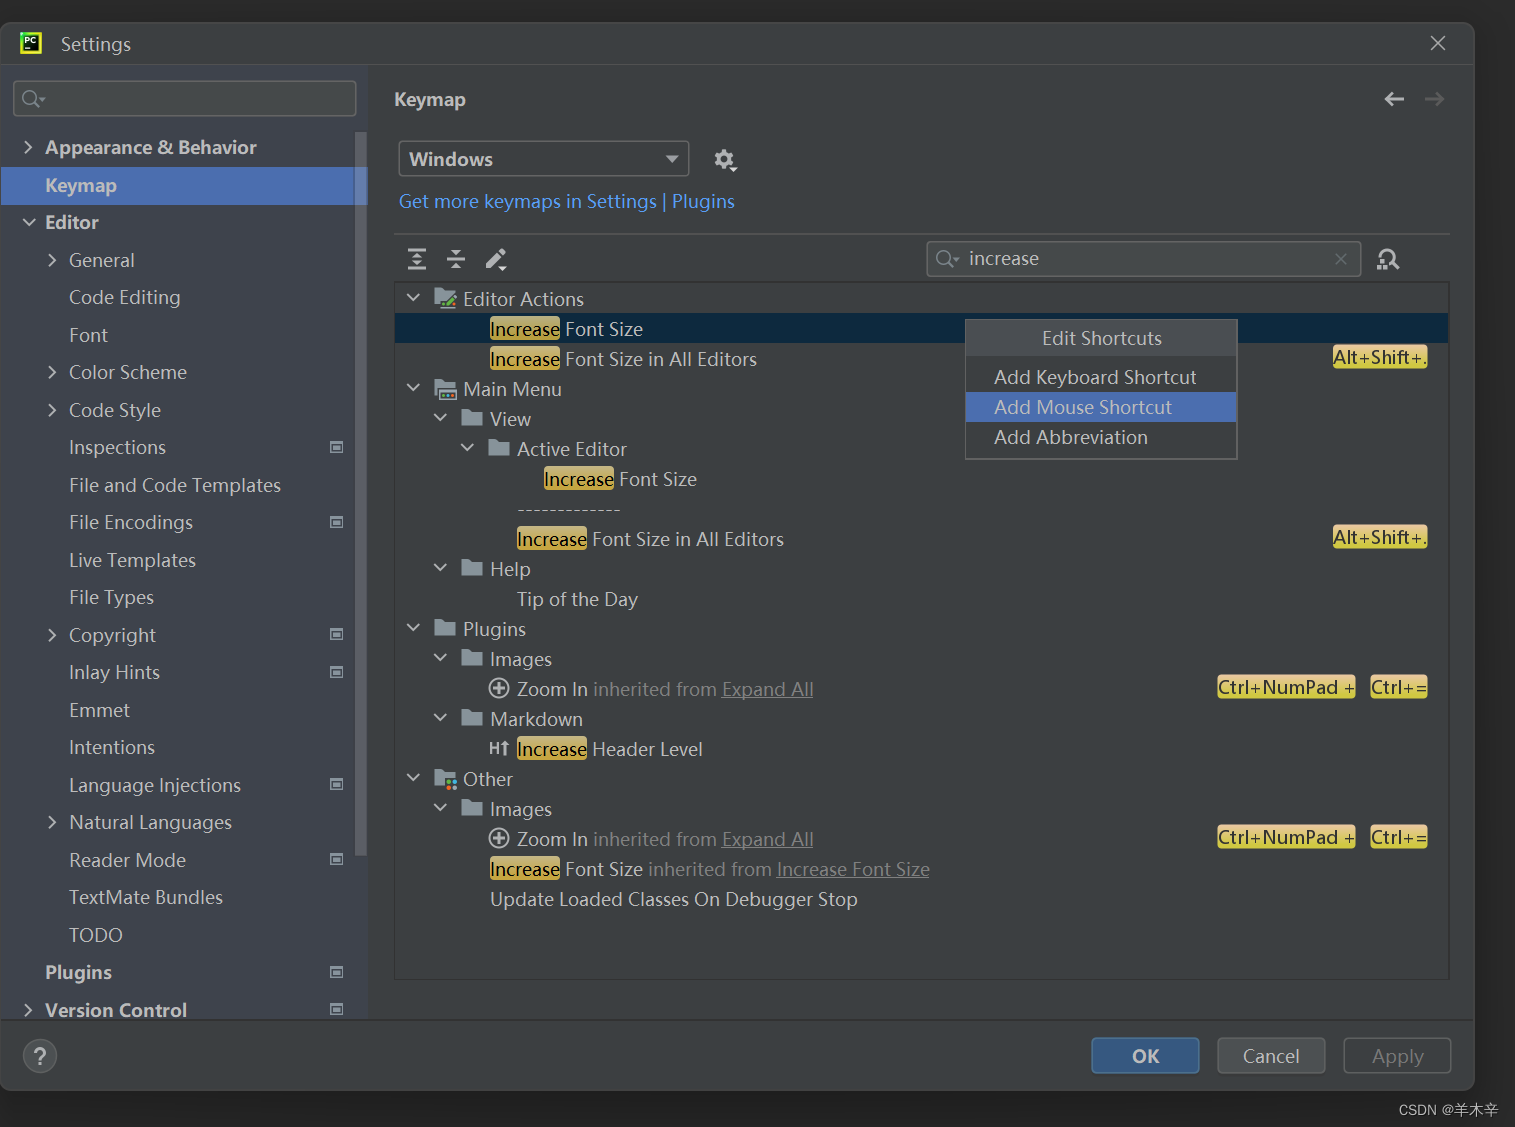Click the OK button

(1145, 1056)
